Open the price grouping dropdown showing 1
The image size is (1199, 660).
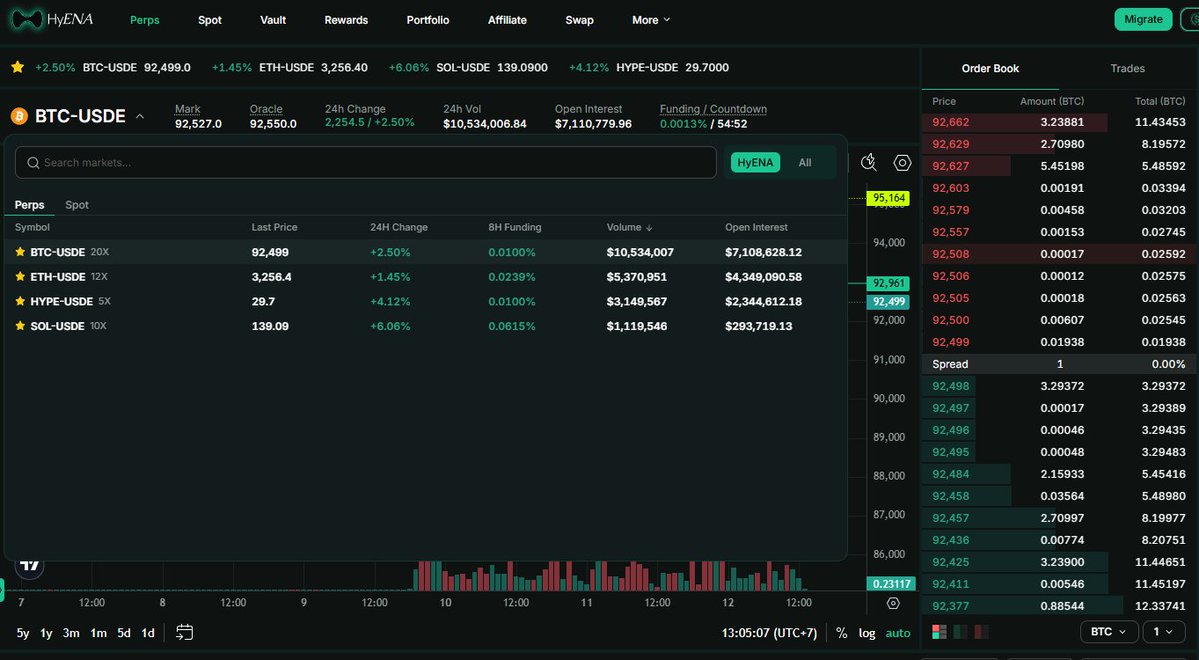1163,632
